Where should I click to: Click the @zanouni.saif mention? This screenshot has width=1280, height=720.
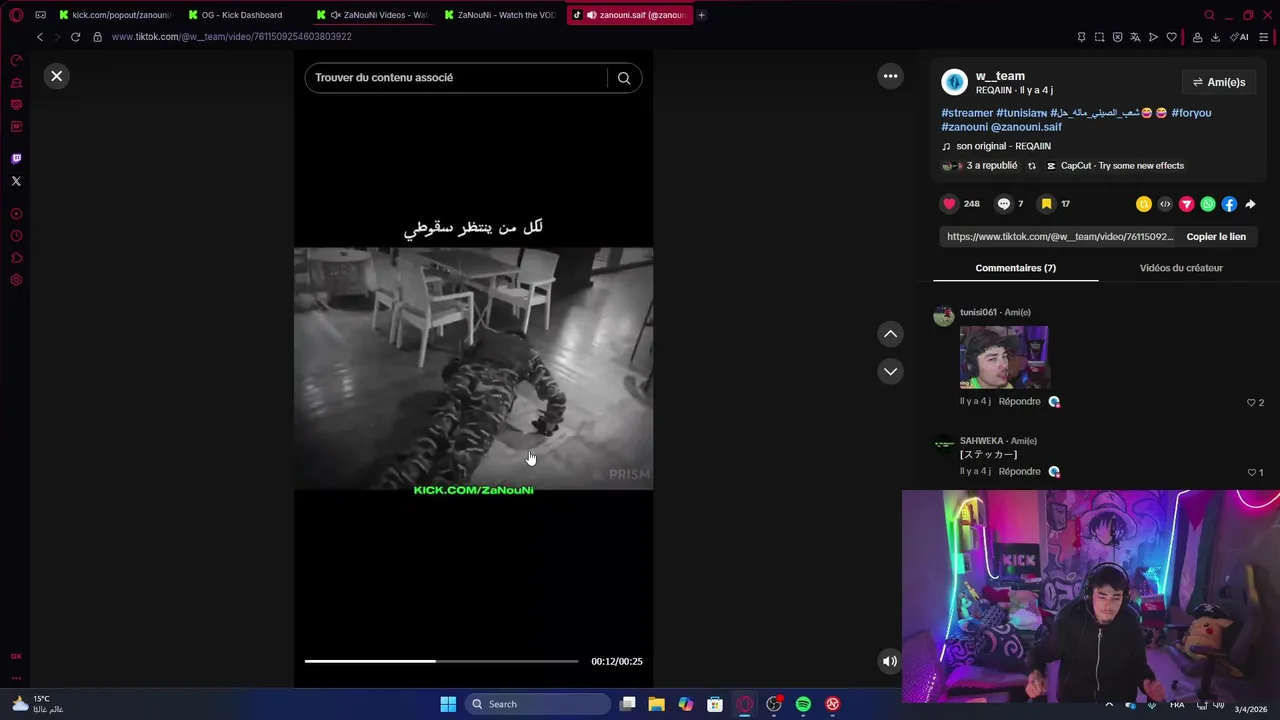pyautogui.click(x=1026, y=127)
